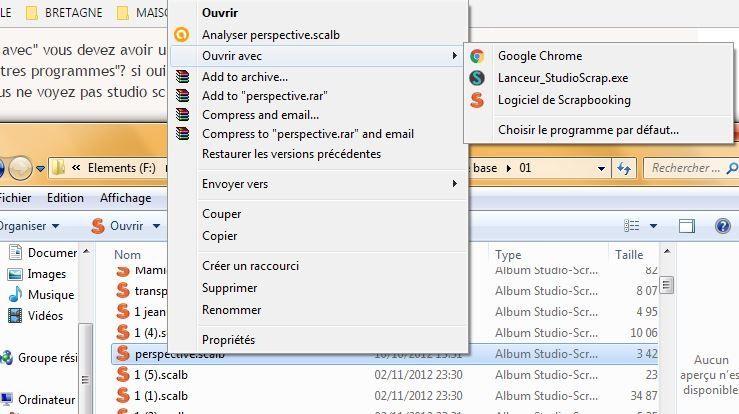Select Renommer from the context menu
This screenshot has height=414, width=739.
click(x=231, y=310)
